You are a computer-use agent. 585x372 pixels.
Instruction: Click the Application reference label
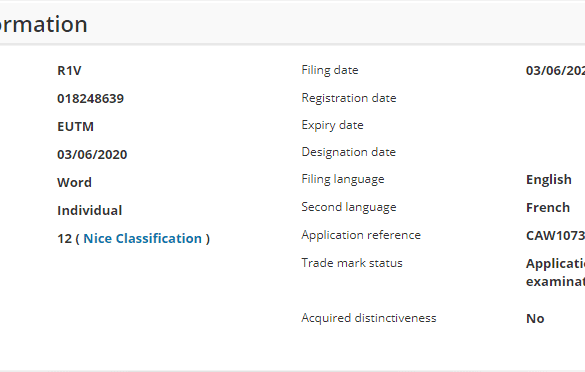click(361, 235)
